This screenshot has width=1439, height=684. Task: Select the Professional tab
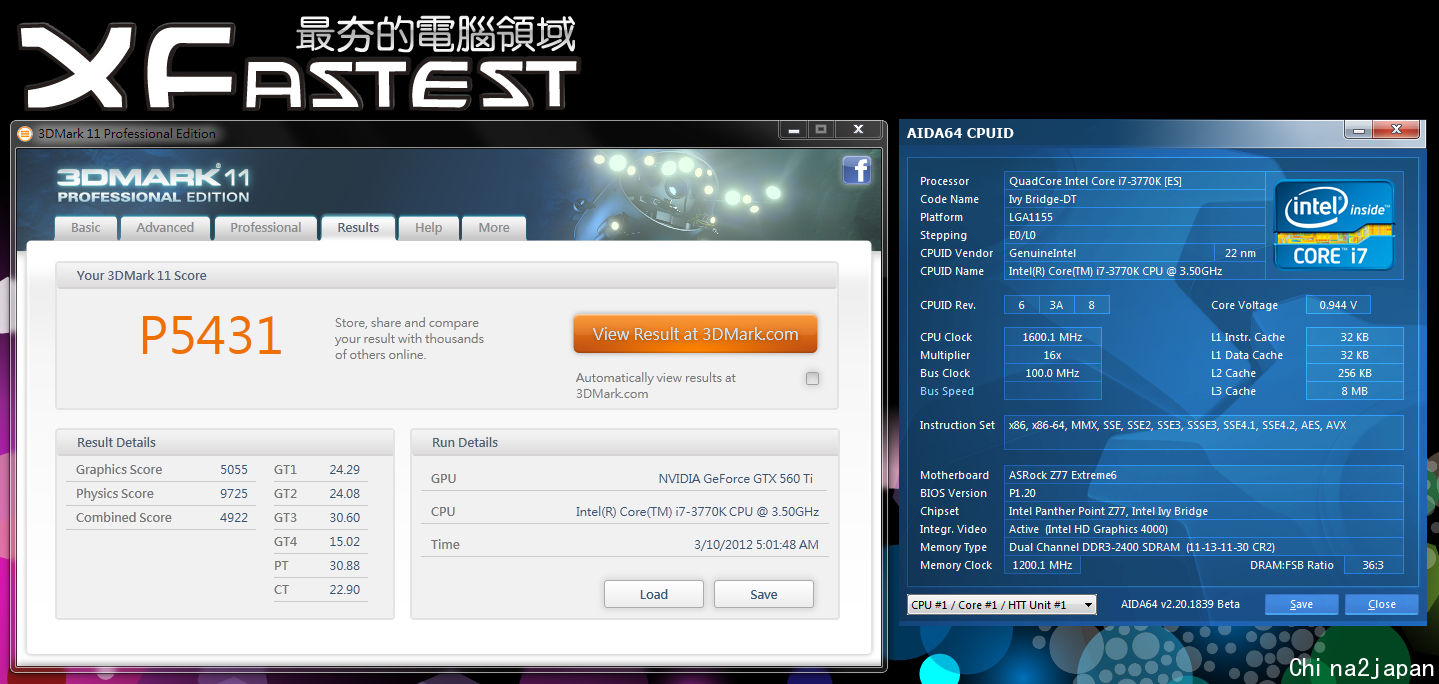(x=266, y=228)
